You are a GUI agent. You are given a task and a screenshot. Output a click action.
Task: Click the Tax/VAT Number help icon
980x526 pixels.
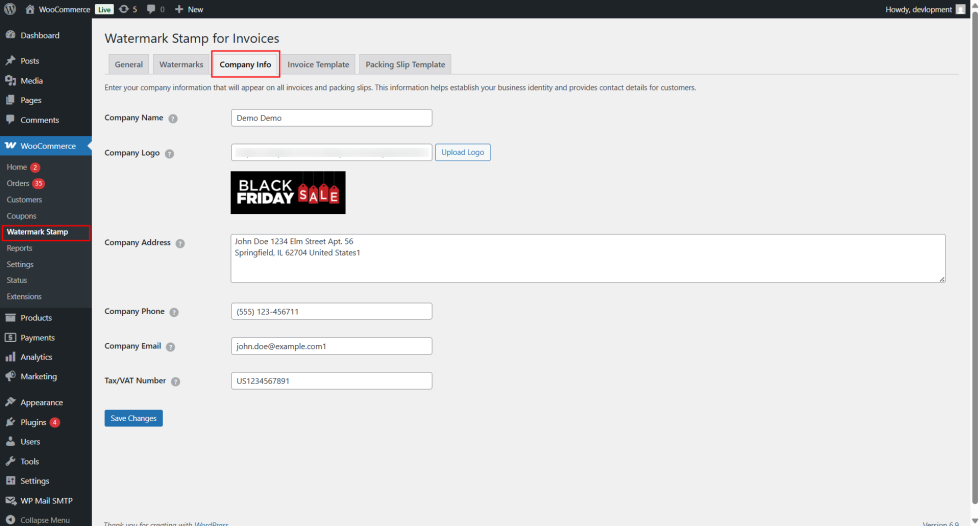pos(176,382)
